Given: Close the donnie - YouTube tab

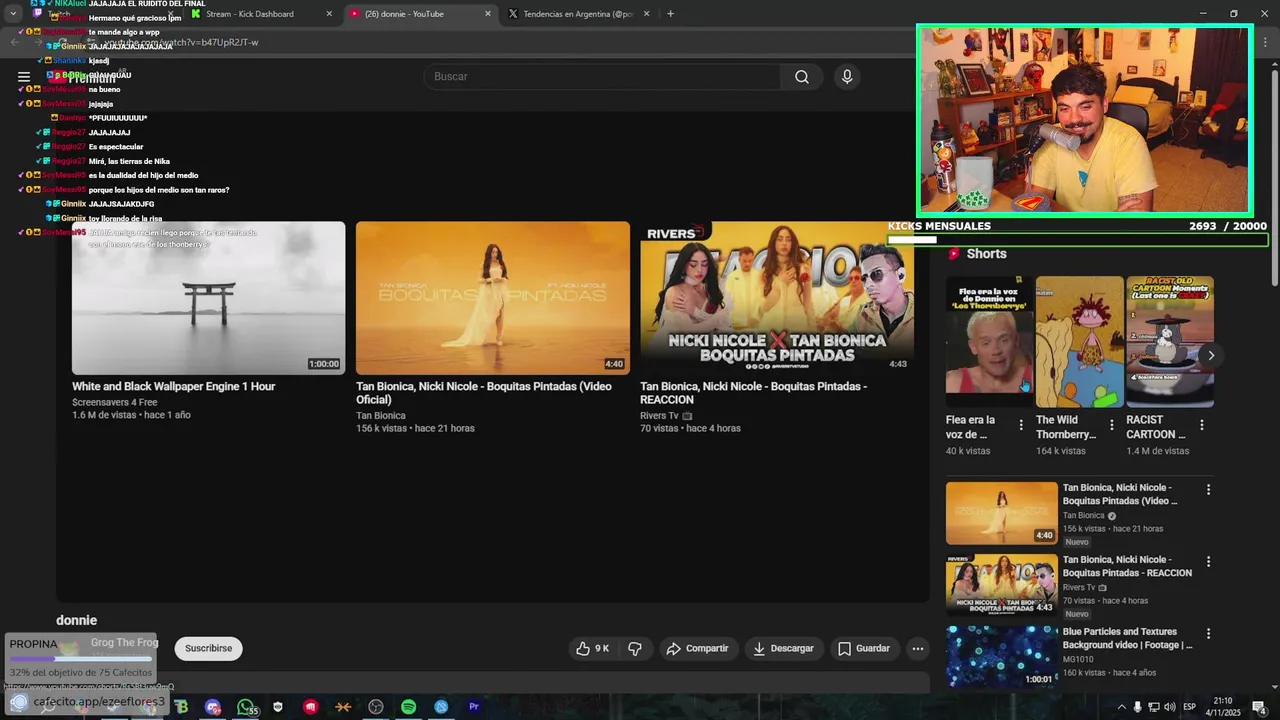Looking at the screenshot, I should tap(488, 14).
